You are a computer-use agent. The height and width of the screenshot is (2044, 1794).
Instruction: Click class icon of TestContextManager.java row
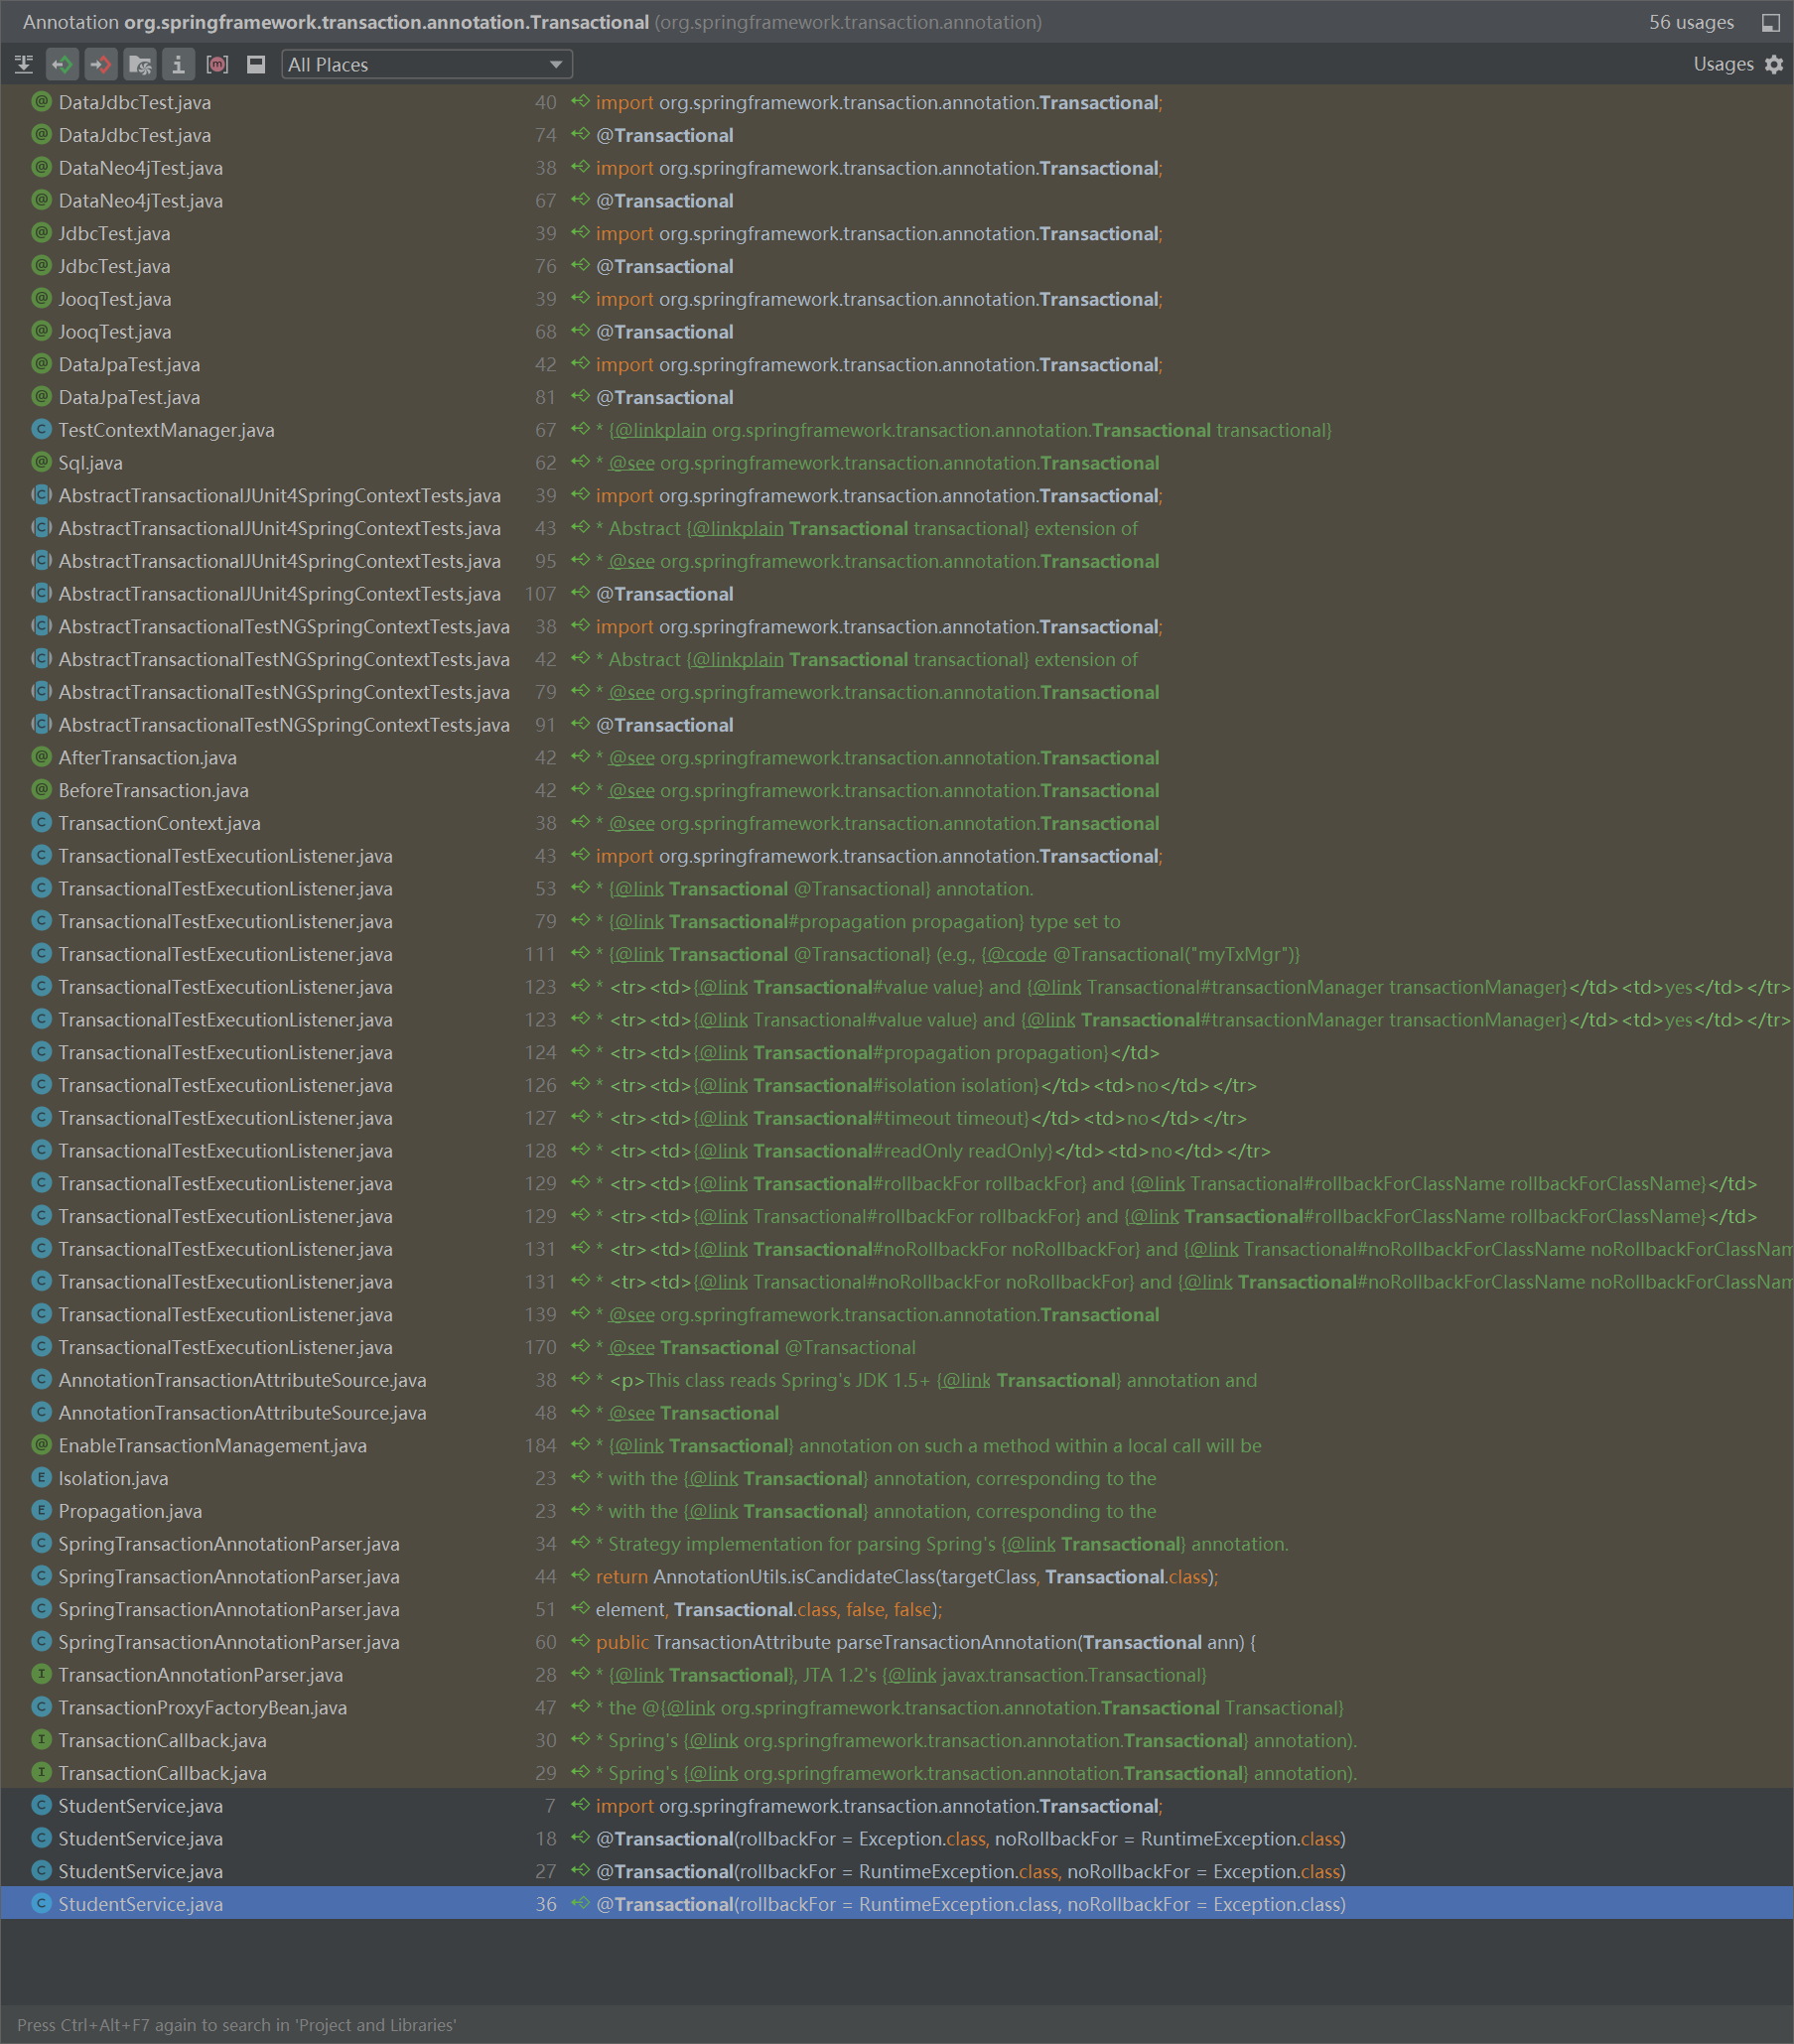pos(41,430)
